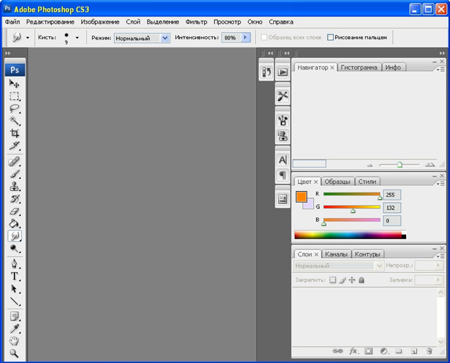Toggle lock image pixels brush icon
450x363 pixels.
pyautogui.click(x=343, y=280)
